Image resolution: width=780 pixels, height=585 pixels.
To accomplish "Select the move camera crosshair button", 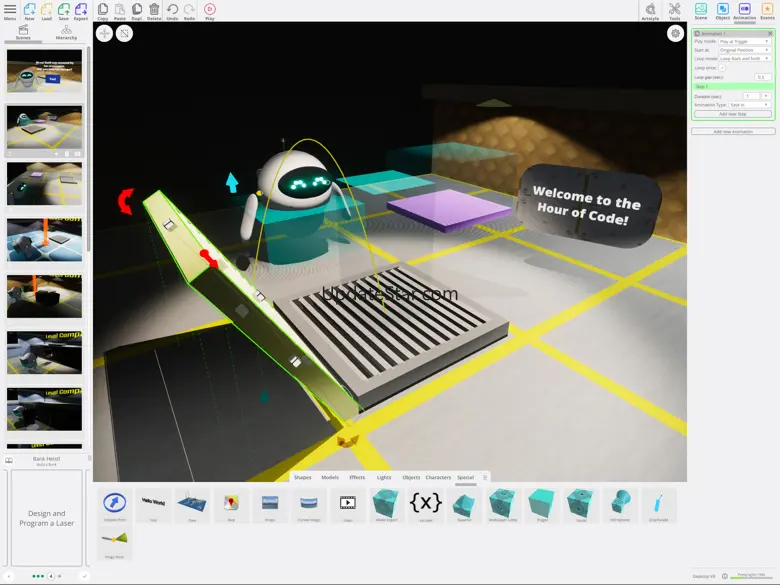I will point(104,33).
